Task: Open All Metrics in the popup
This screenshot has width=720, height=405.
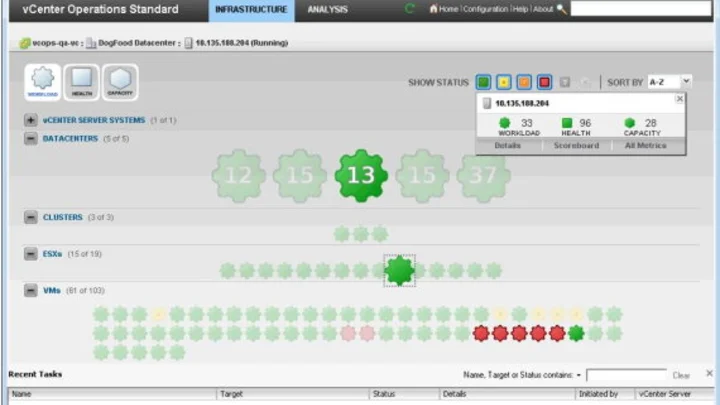Action: 646,145
